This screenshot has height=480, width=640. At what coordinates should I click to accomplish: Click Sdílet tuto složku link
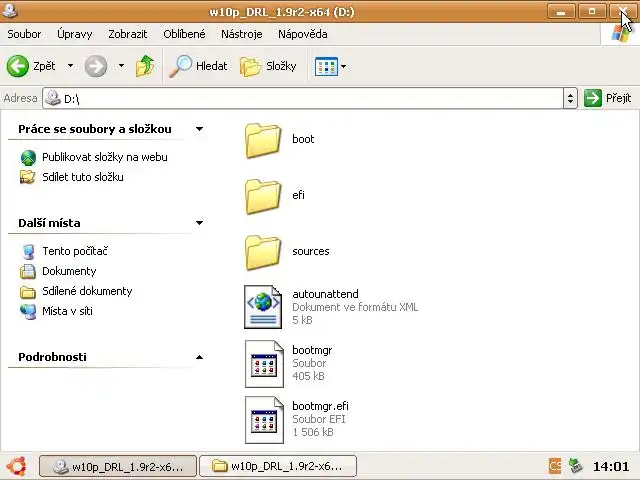pyautogui.click(x=83, y=177)
